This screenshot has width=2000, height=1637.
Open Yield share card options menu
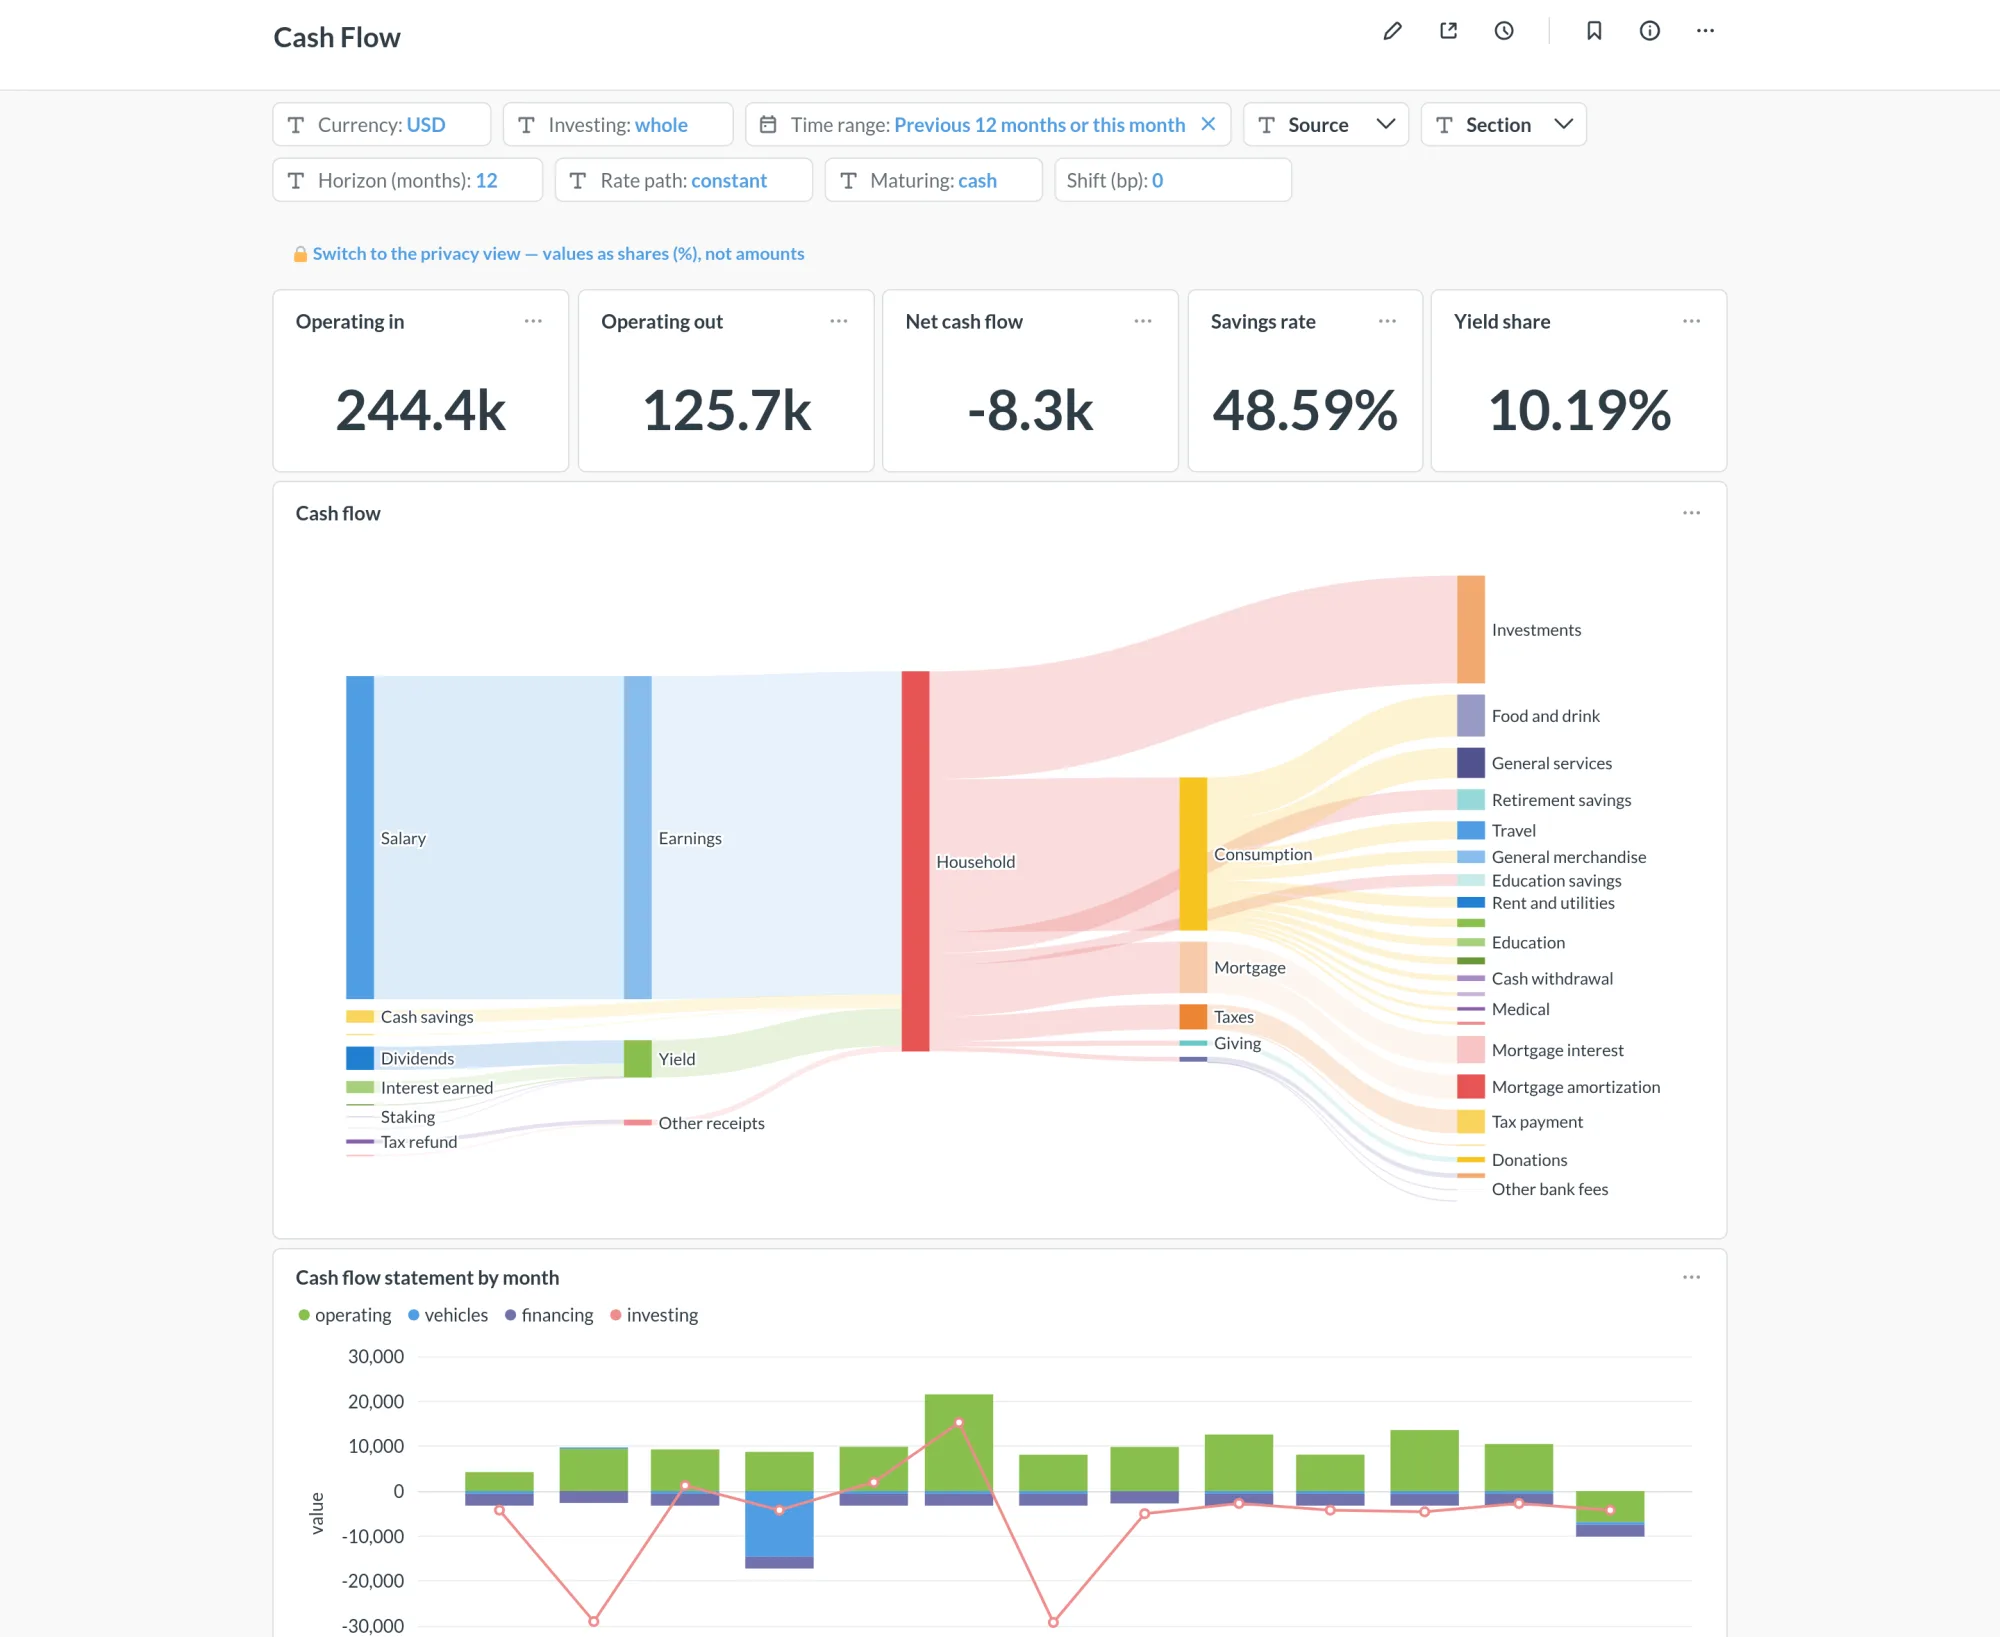pyautogui.click(x=1691, y=321)
